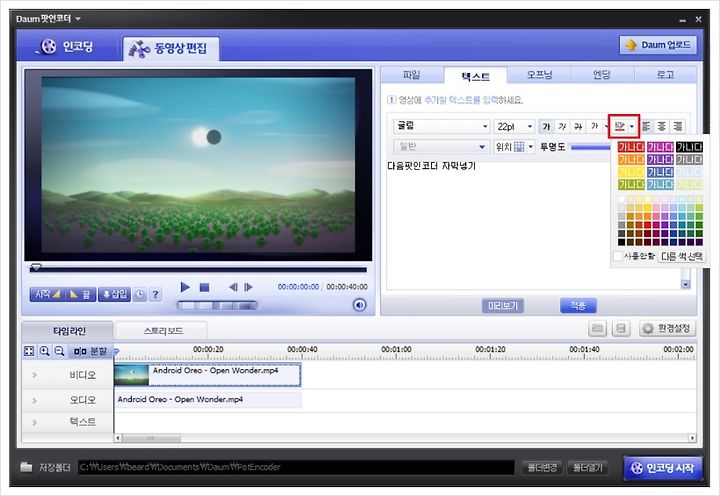Click the 폴더열기 button
Viewport: 720px width, 496px height.
tap(588, 468)
